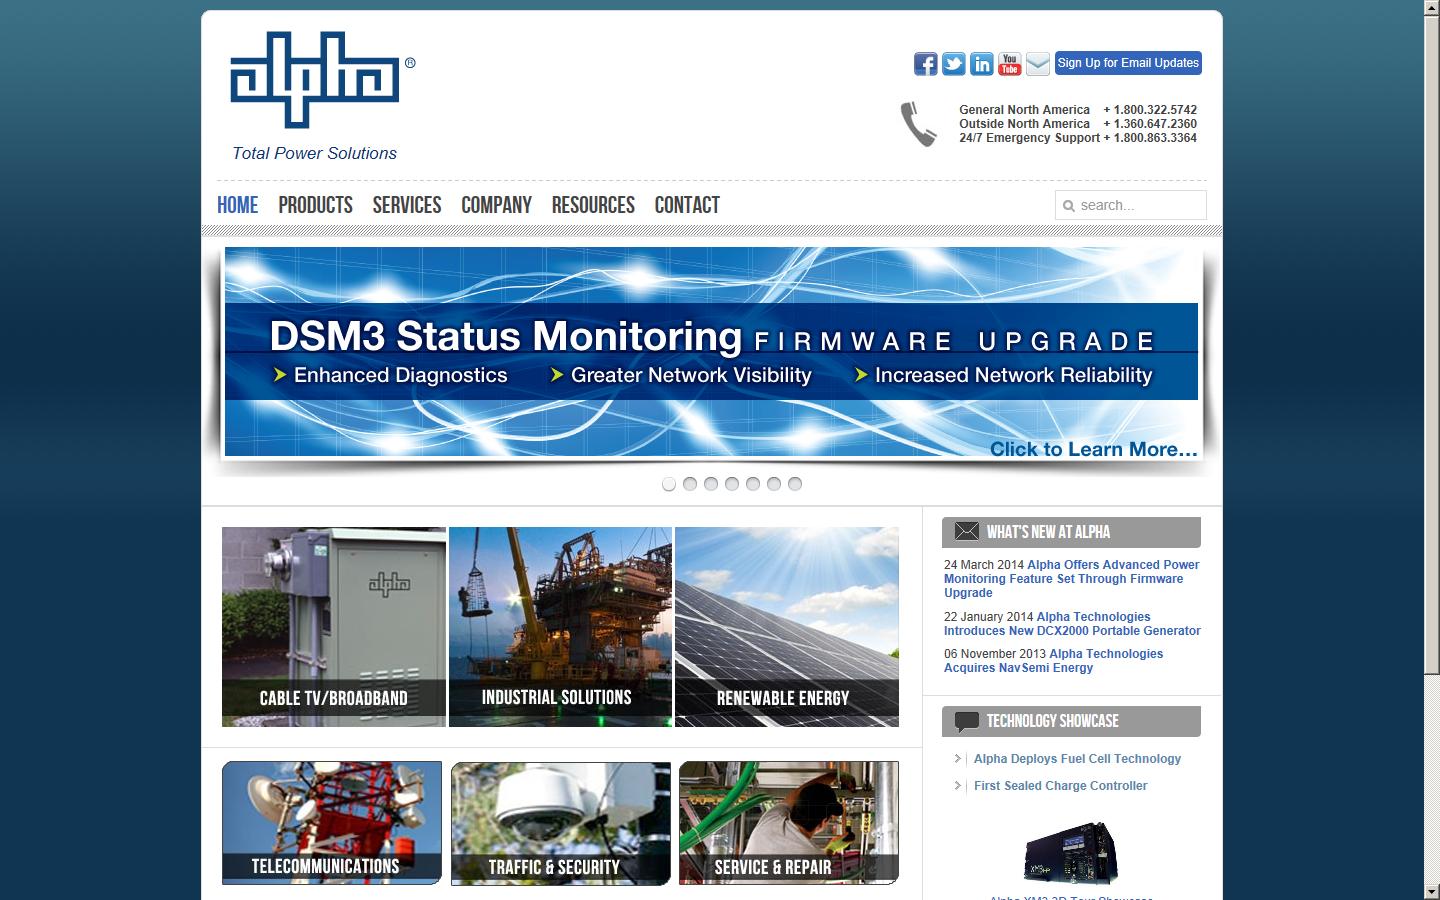
Task: Select the fourth banner slide dot
Action: click(732, 484)
